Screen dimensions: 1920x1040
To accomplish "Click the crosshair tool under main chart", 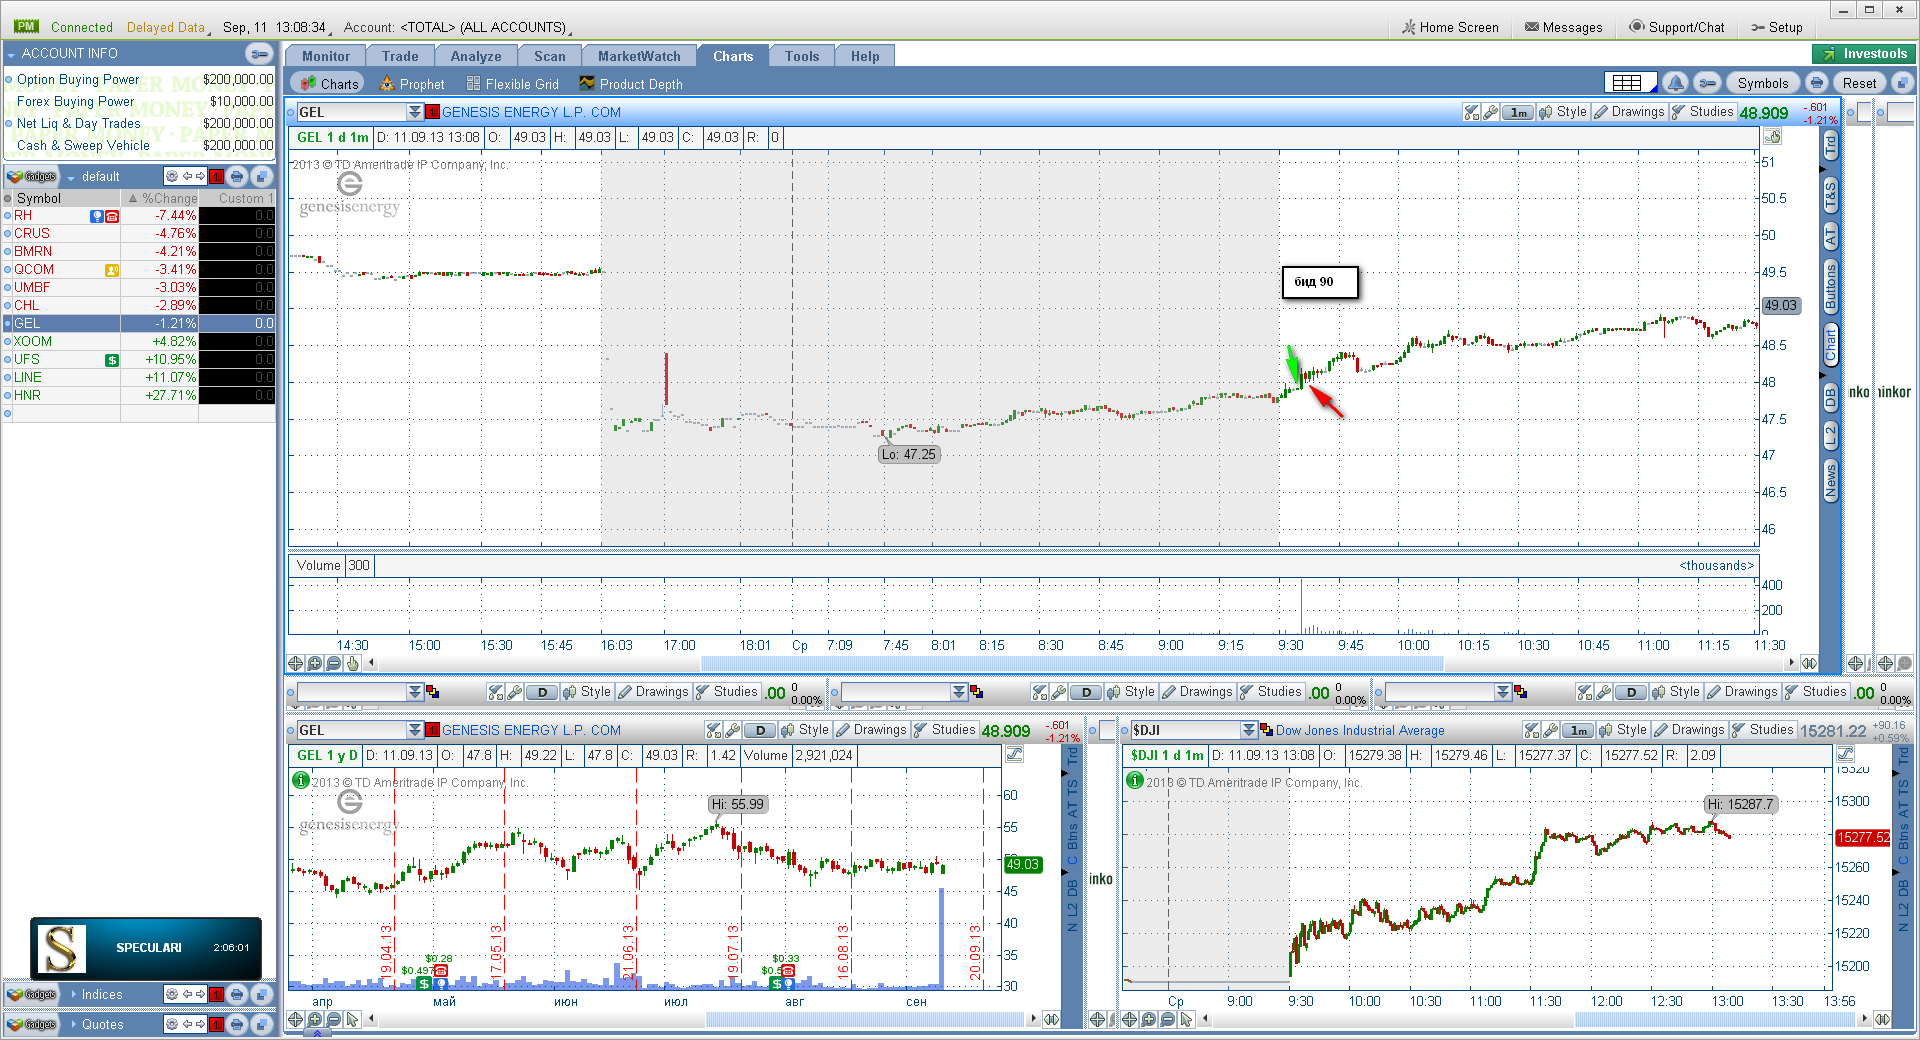I will (x=296, y=663).
